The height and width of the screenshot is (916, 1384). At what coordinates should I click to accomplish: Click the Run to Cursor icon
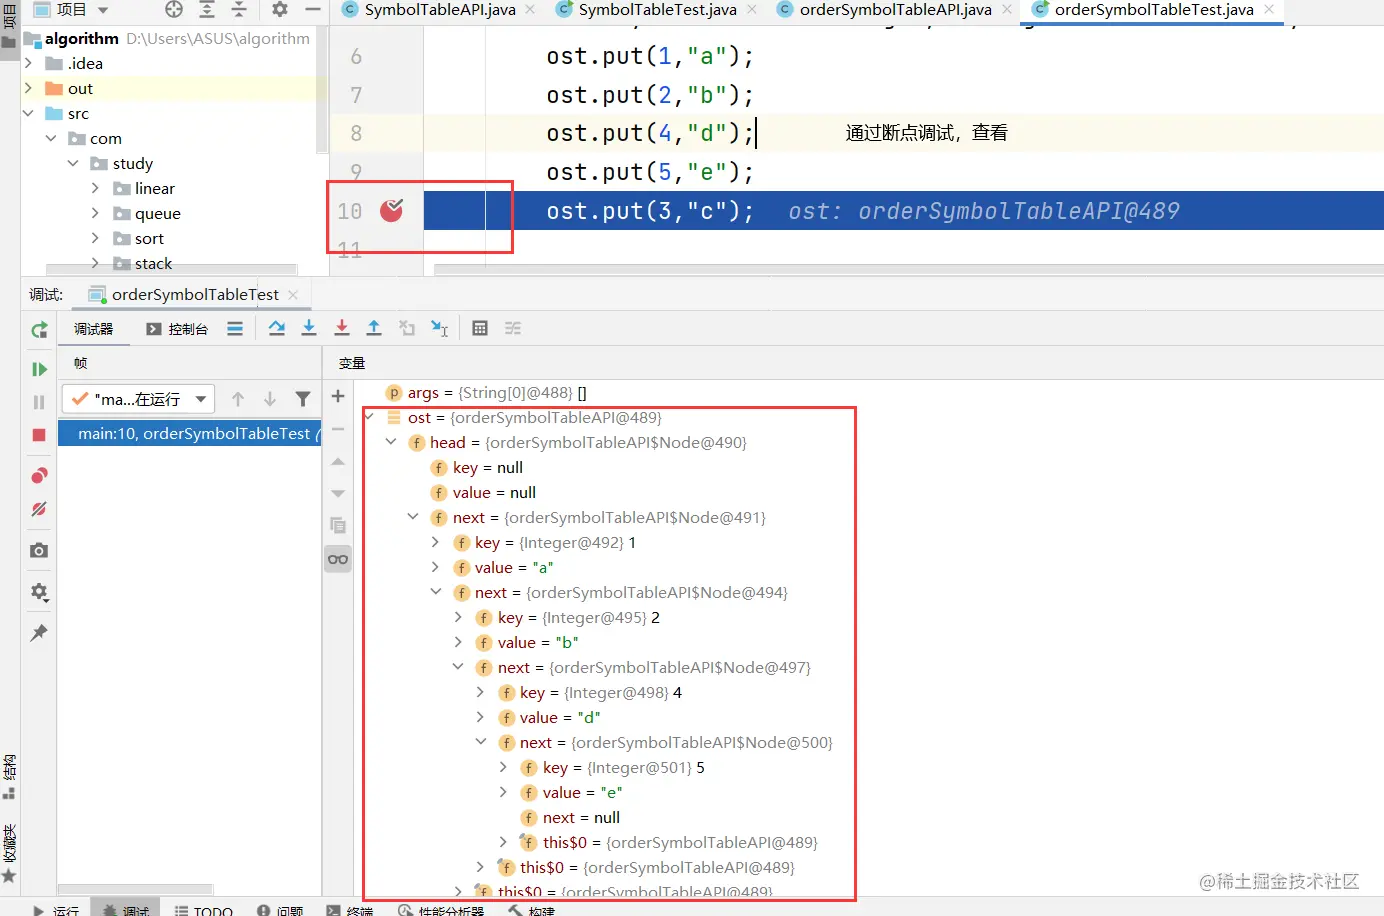439,328
